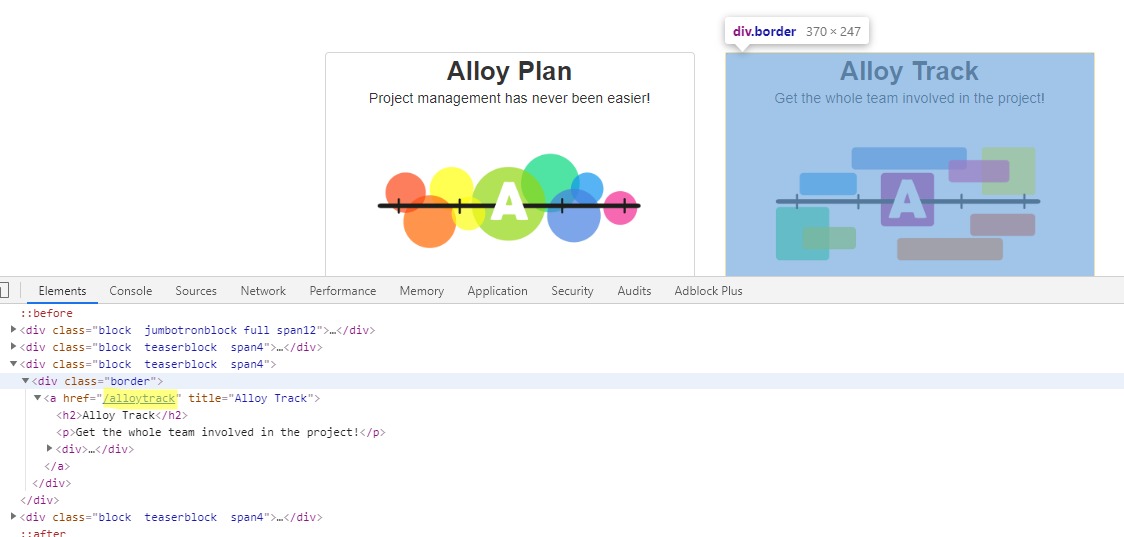Select the h2 Alloy Track element row
This screenshot has width=1124, height=537.
click(122, 415)
